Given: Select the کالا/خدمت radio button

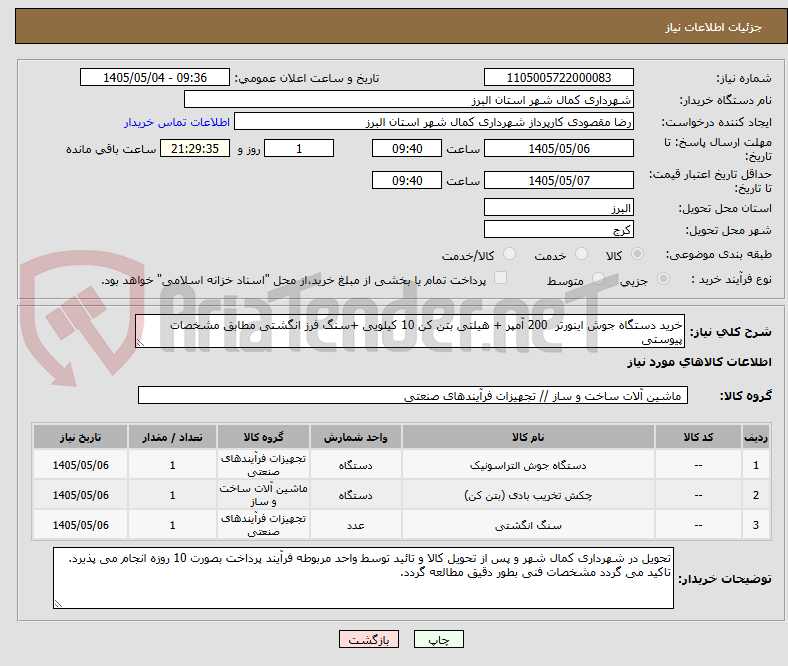Looking at the screenshot, I should (510, 254).
